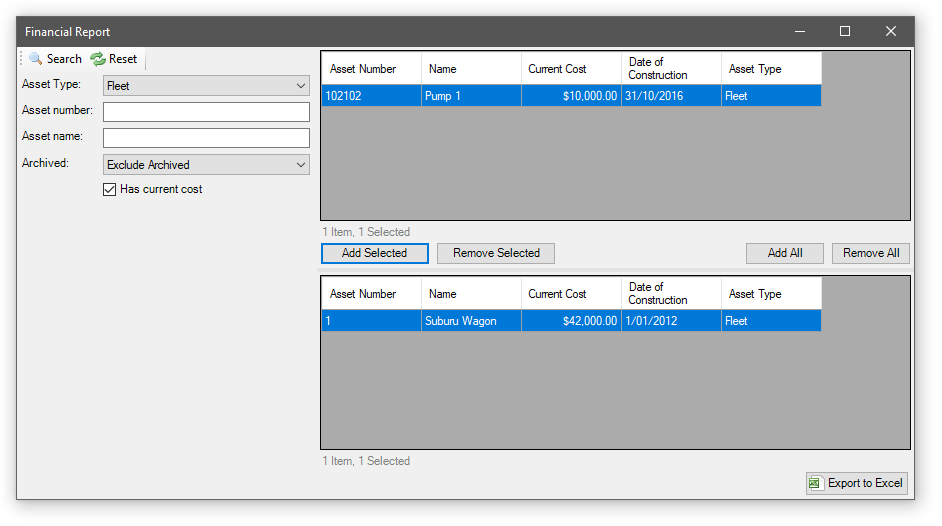Select the Pump 1 row in top grid
The width and height of the screenshot is (942, 526).
click(470, 96)
